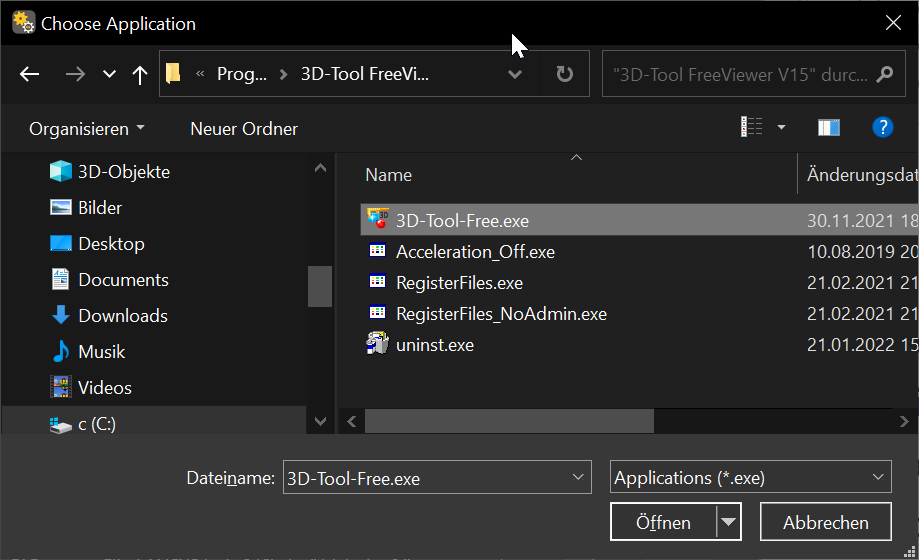Open the Applications (*.exe) file type dropdown

[750, 477]
